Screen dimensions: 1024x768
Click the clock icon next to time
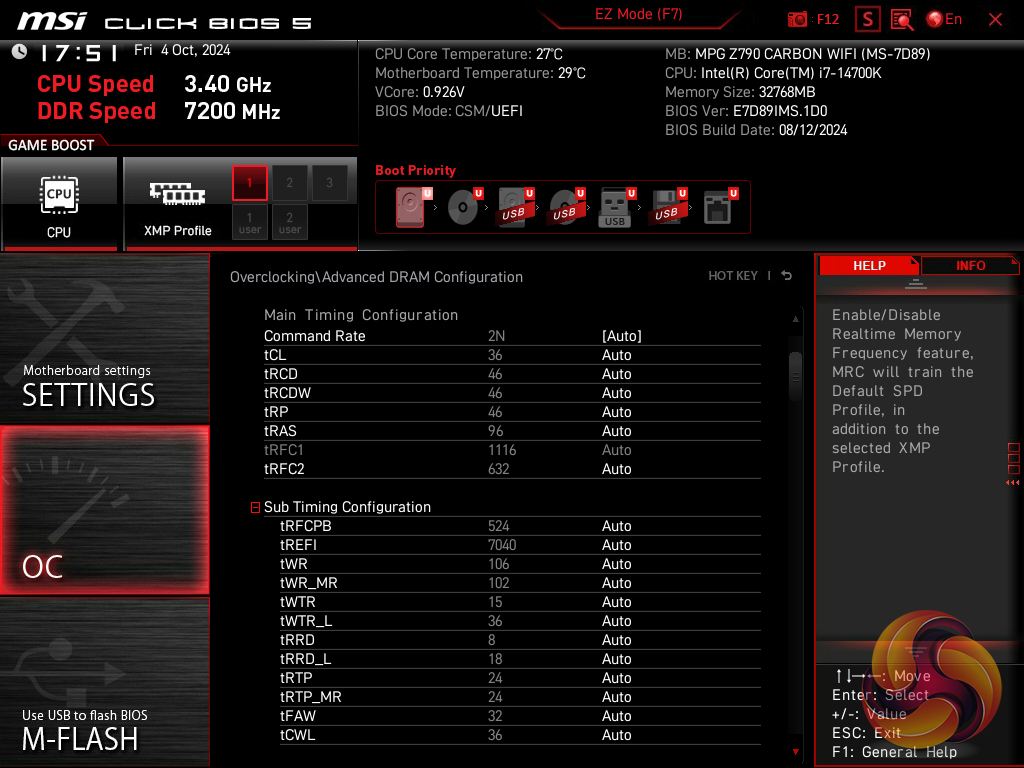(x=20, y=52)
